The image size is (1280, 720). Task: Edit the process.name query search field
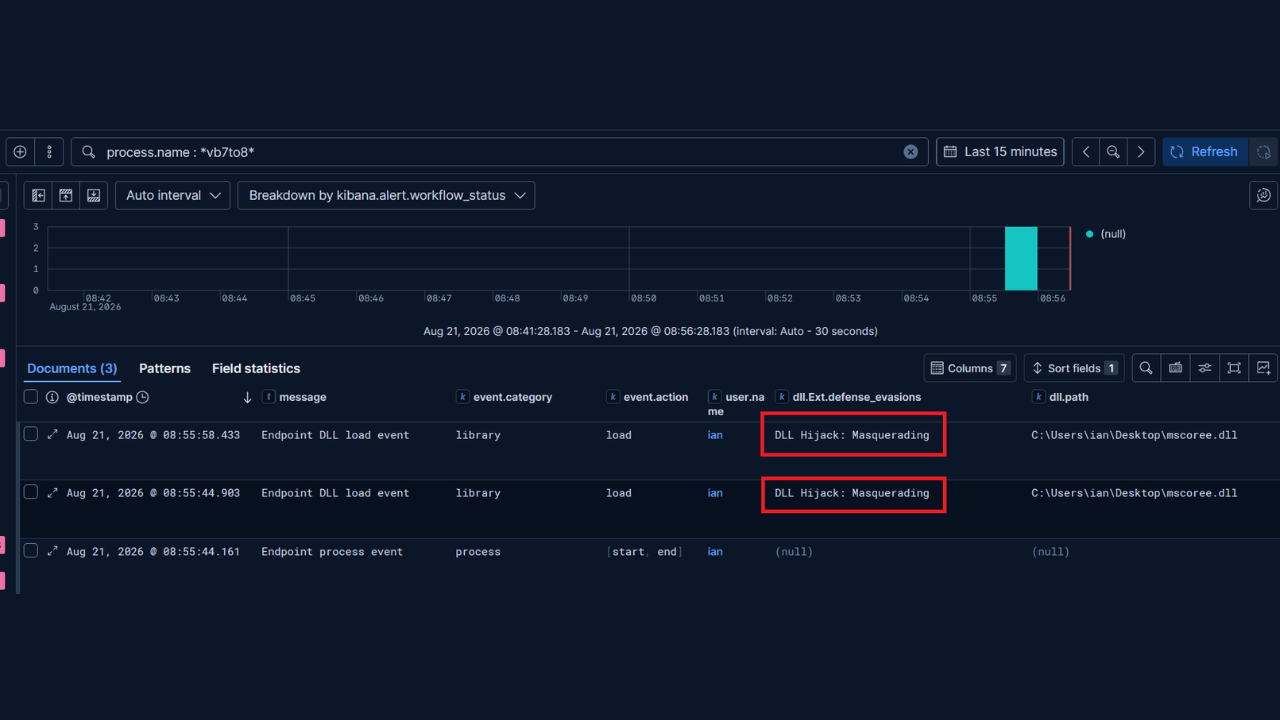click(x=499, y=152)
